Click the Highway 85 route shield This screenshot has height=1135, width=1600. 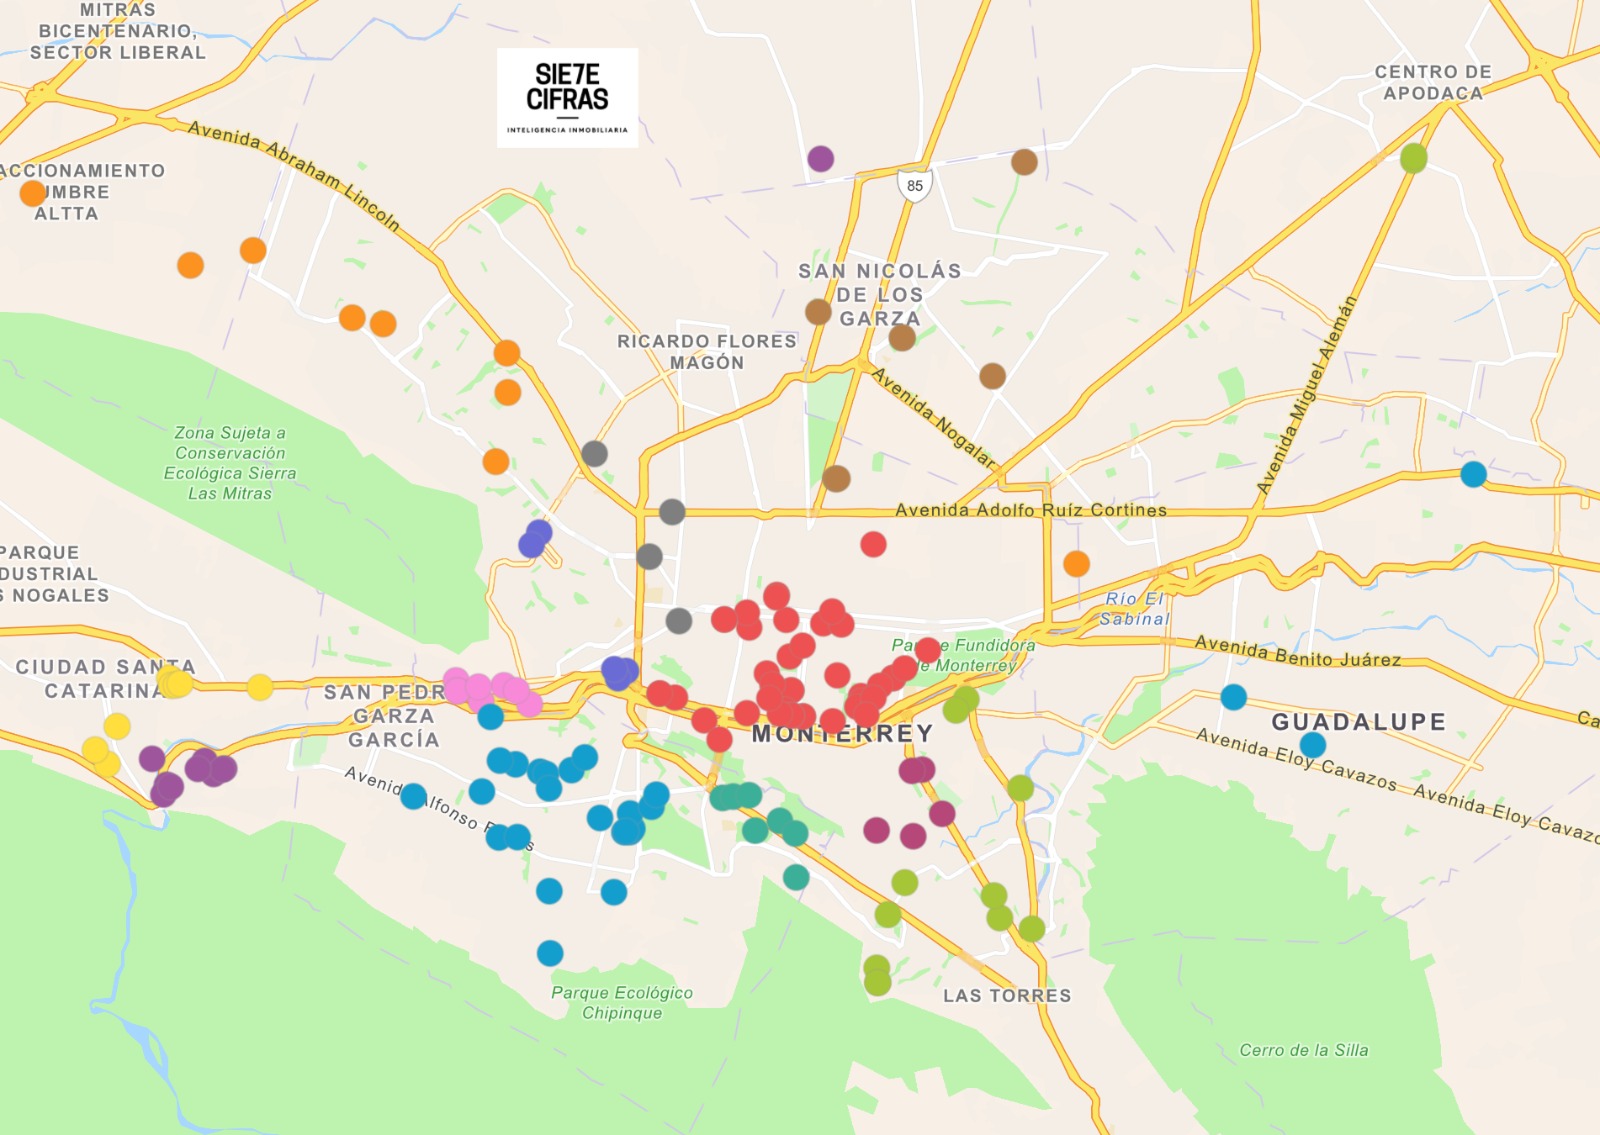click(915, 185)
